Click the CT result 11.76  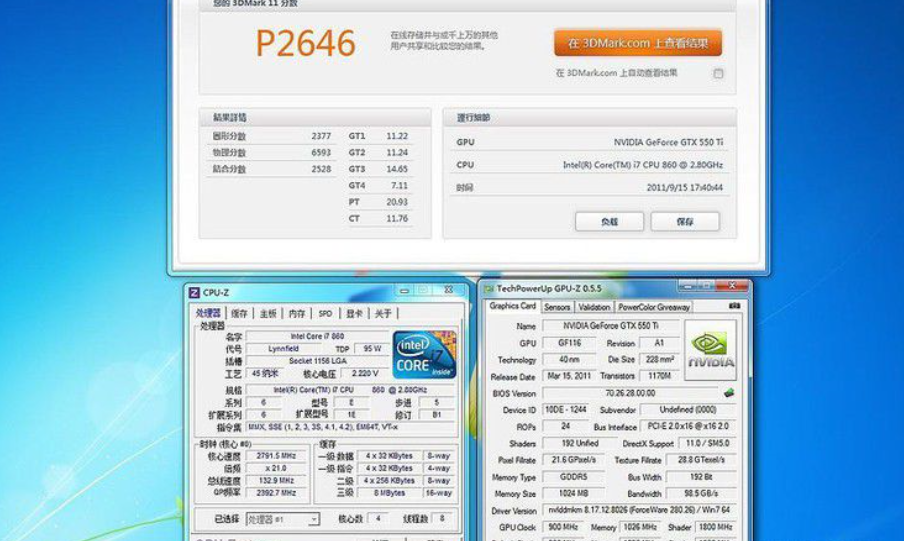(x=397, y=219)
